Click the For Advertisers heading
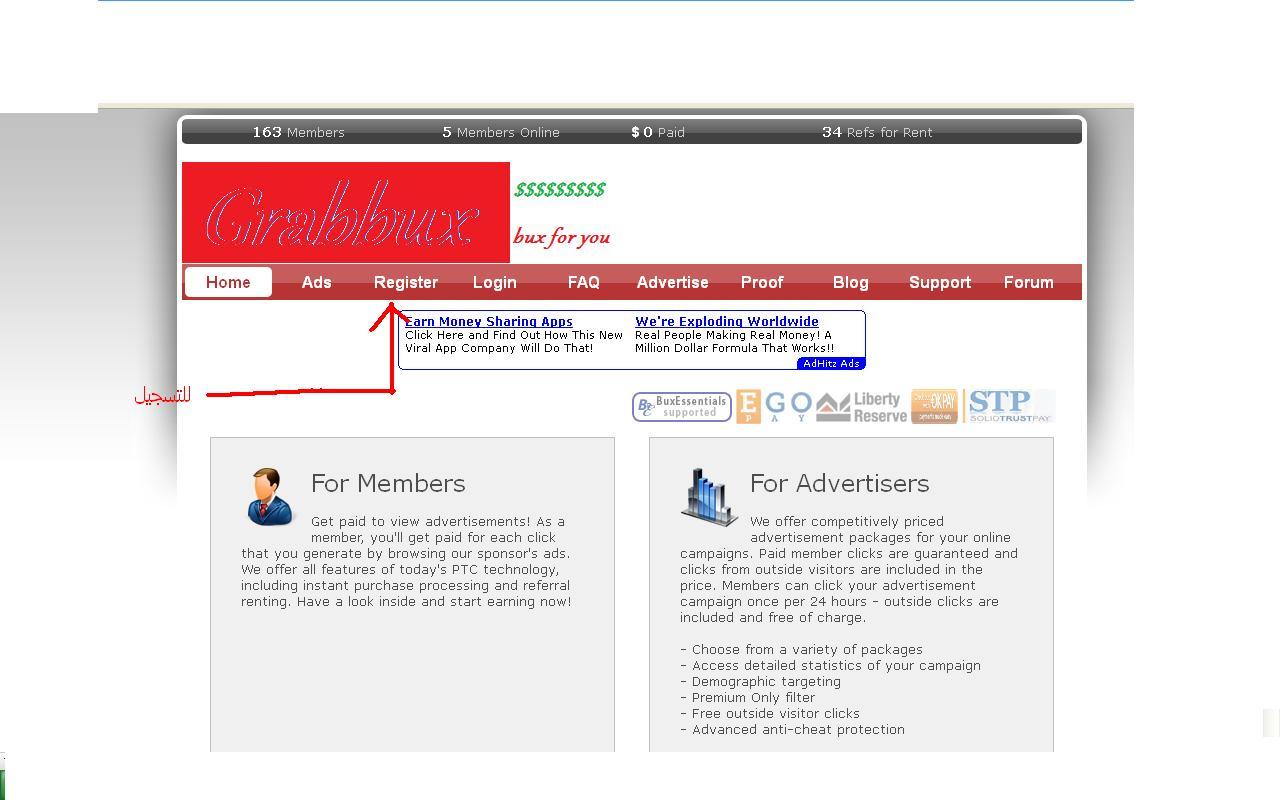 pyautogui.click(x=840, y=483)
